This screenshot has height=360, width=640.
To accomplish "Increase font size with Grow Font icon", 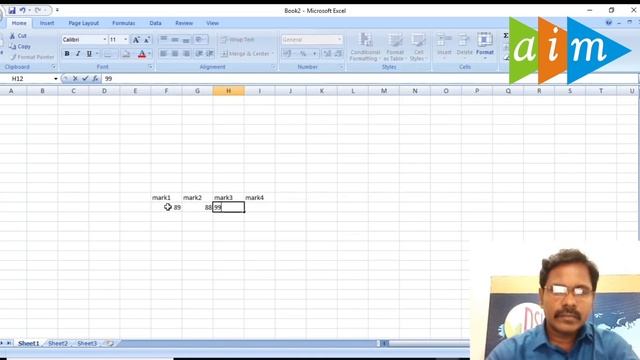I will (x=136, y=40).
